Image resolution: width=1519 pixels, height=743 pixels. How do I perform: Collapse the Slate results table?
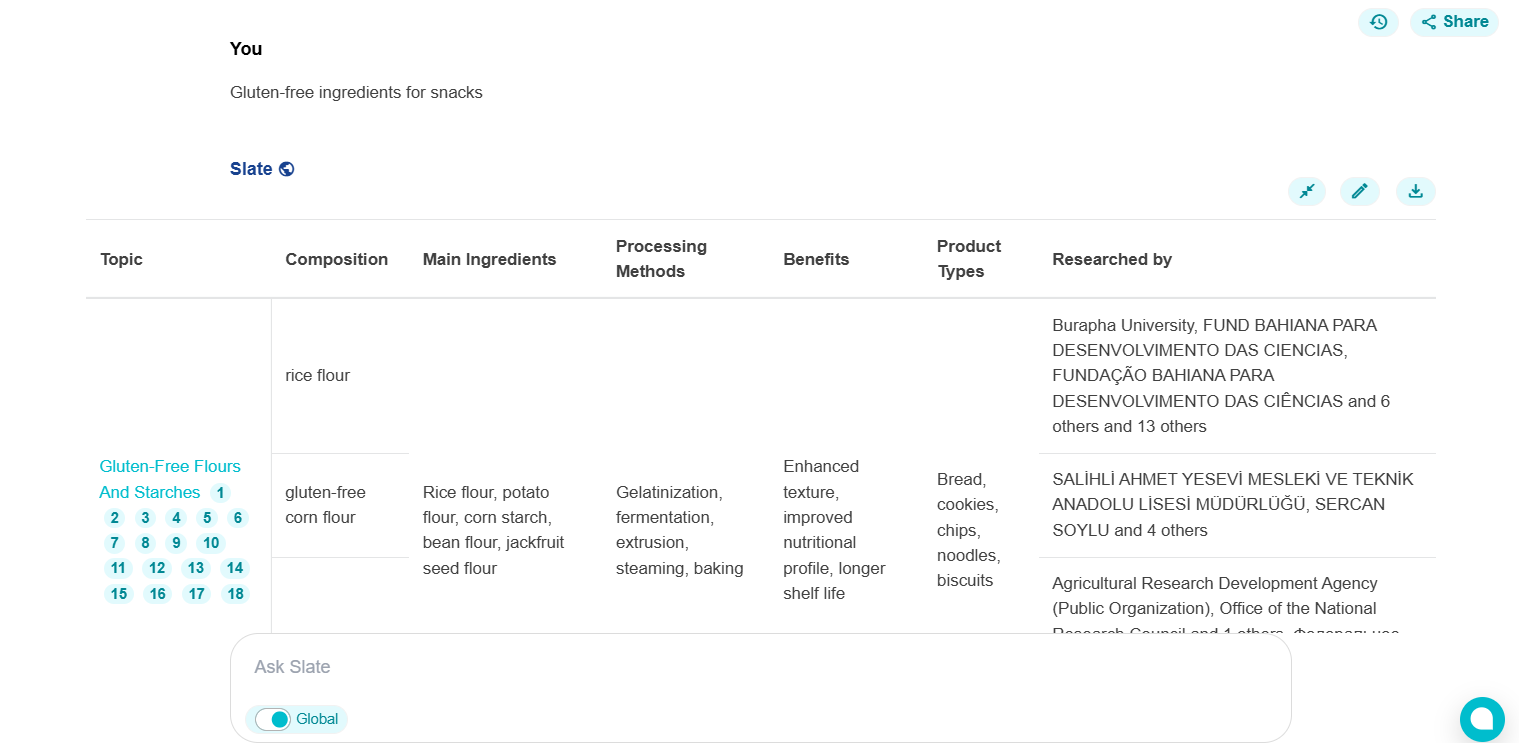click(1307, 191)
